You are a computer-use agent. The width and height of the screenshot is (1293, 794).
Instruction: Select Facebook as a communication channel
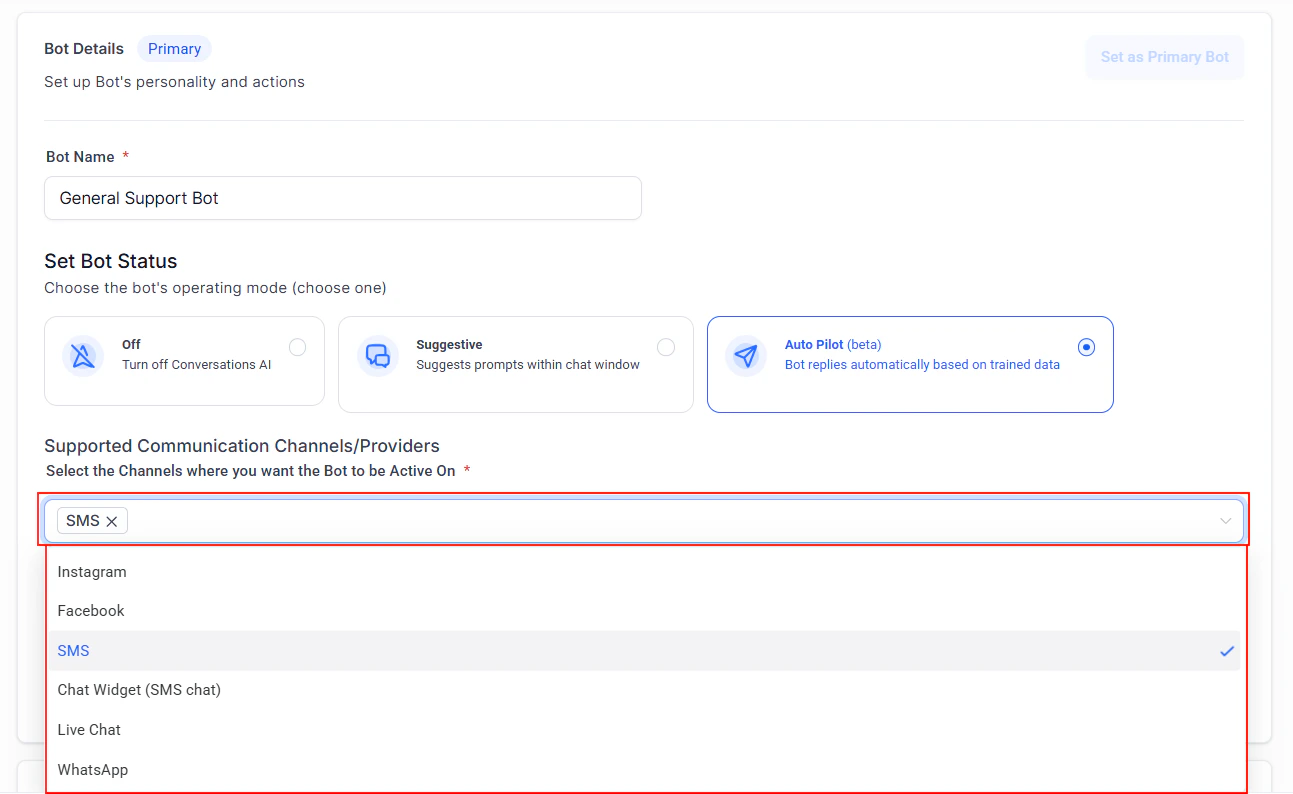pos(90,610)
